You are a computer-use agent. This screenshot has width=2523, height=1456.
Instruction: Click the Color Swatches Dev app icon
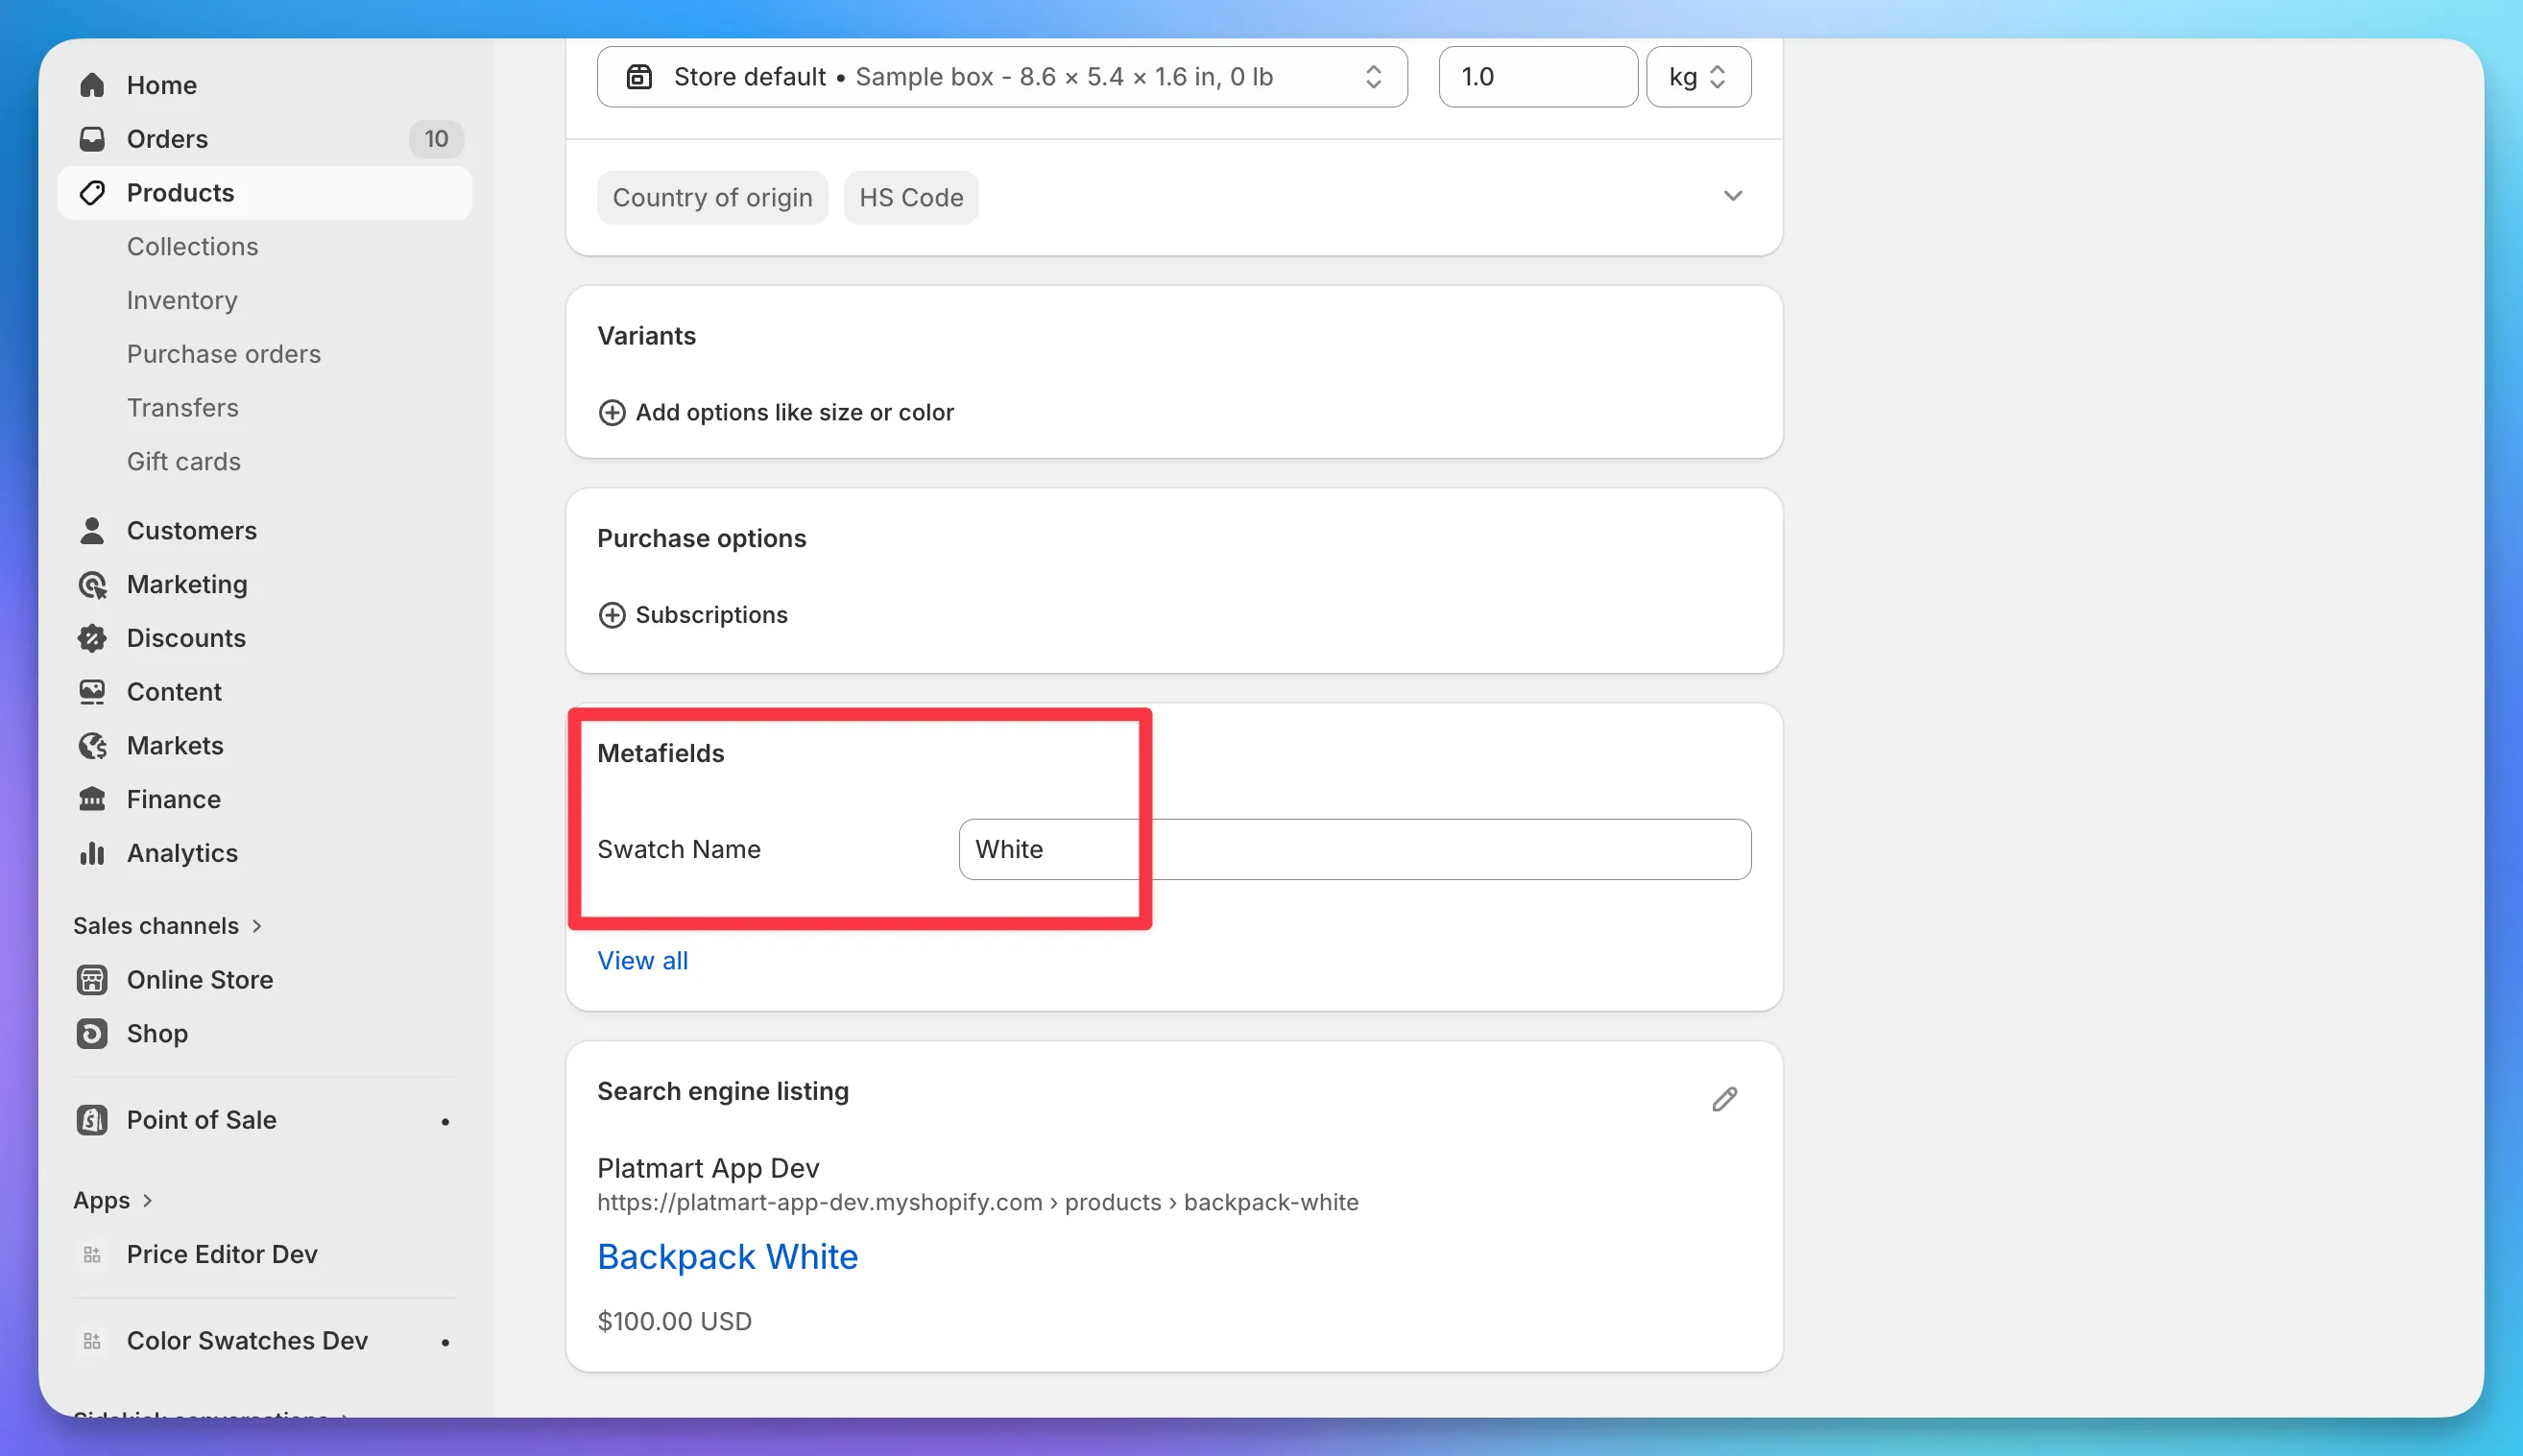tap(92, 1341)
